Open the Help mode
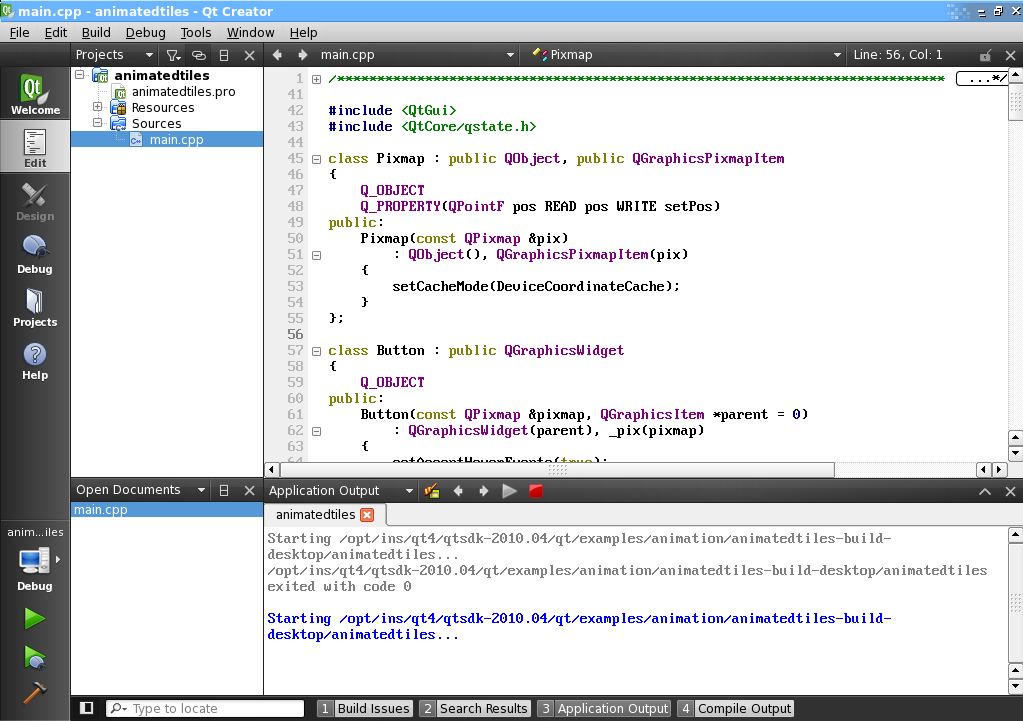Viewport: 1023px width, 721px height. pos(35,361)
